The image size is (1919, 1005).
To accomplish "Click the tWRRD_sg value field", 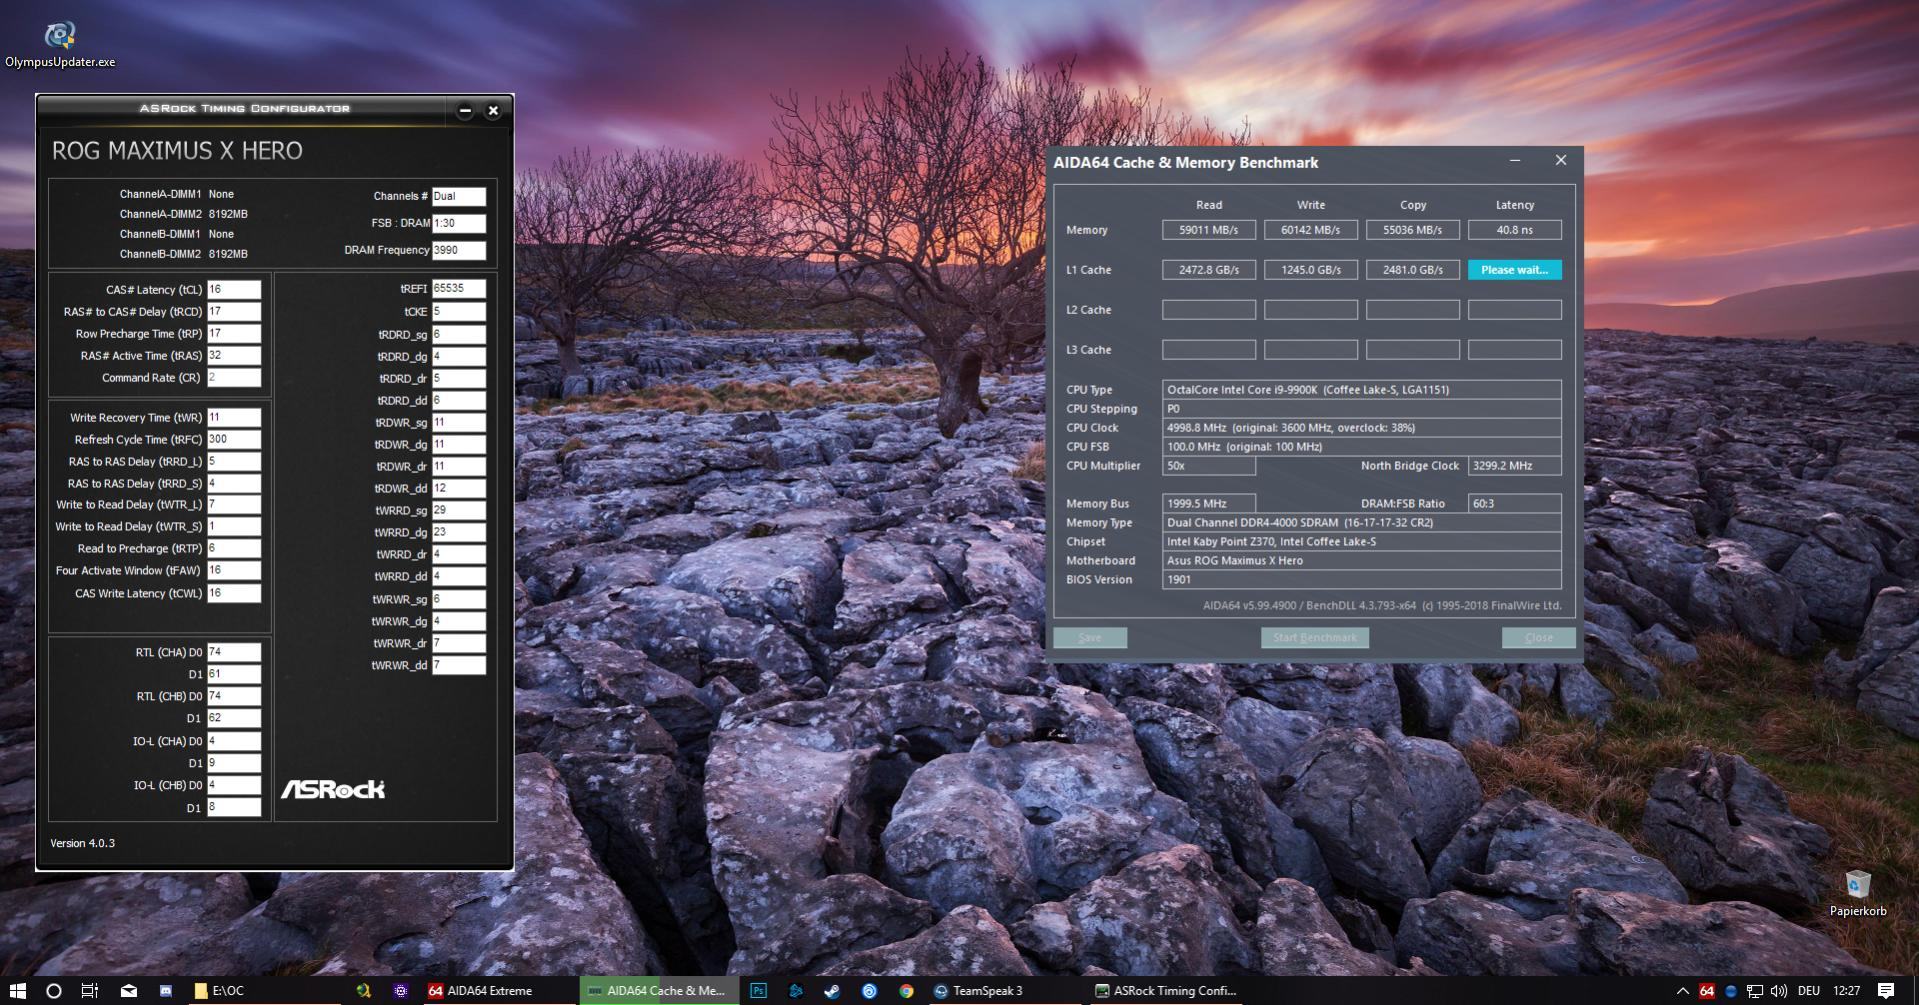I will click(459, 510).
